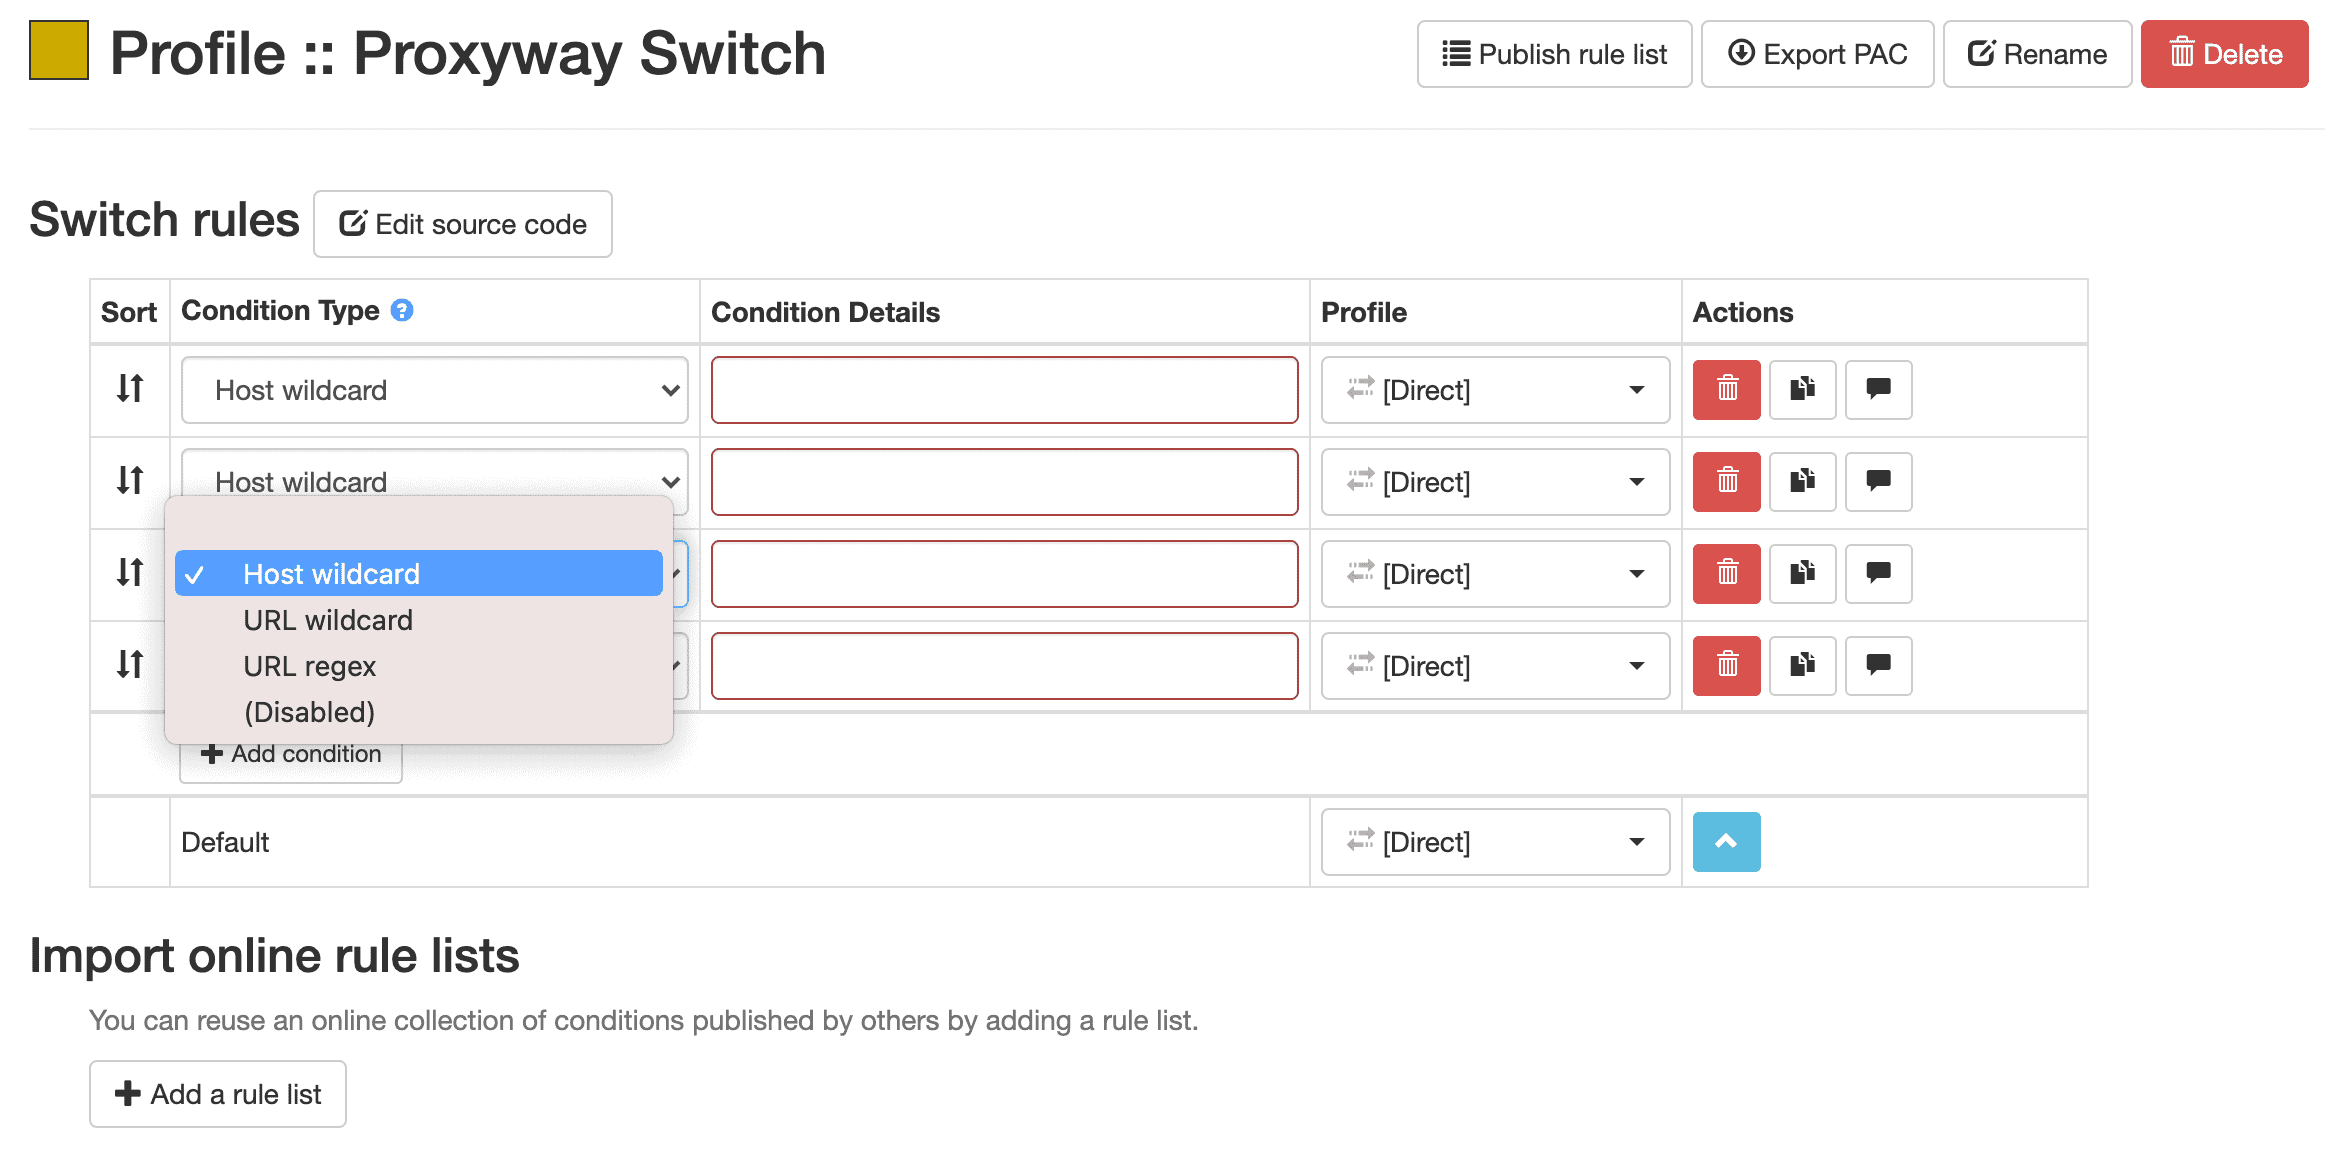Open third row's [Direct] profile dropdown
Viewport: 2325px width, 1169px height.
click(x=1495, y=574)
